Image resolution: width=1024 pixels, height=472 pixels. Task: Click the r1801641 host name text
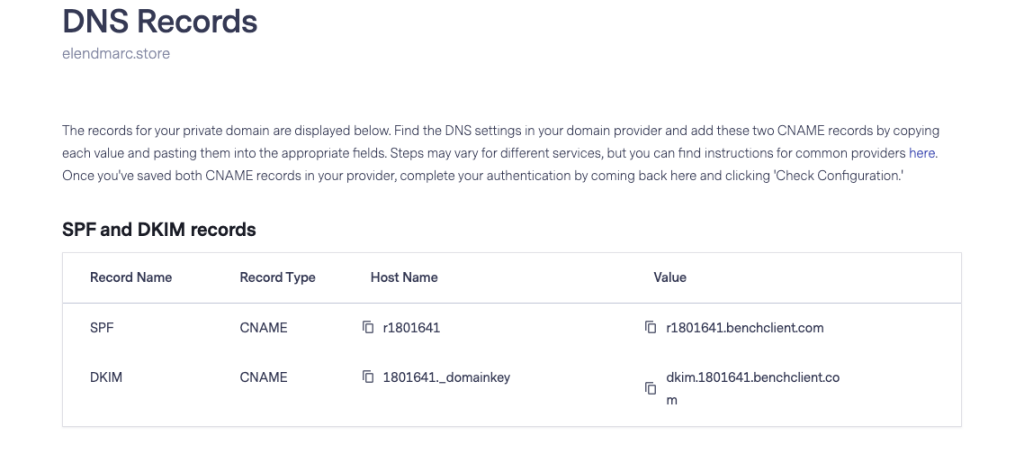[407, 327]
